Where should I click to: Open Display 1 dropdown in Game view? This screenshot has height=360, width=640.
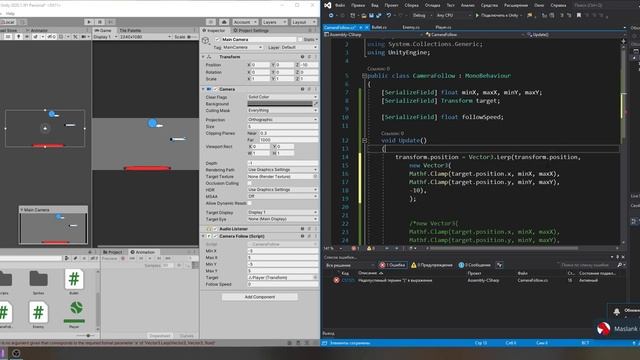pos(105,37)
